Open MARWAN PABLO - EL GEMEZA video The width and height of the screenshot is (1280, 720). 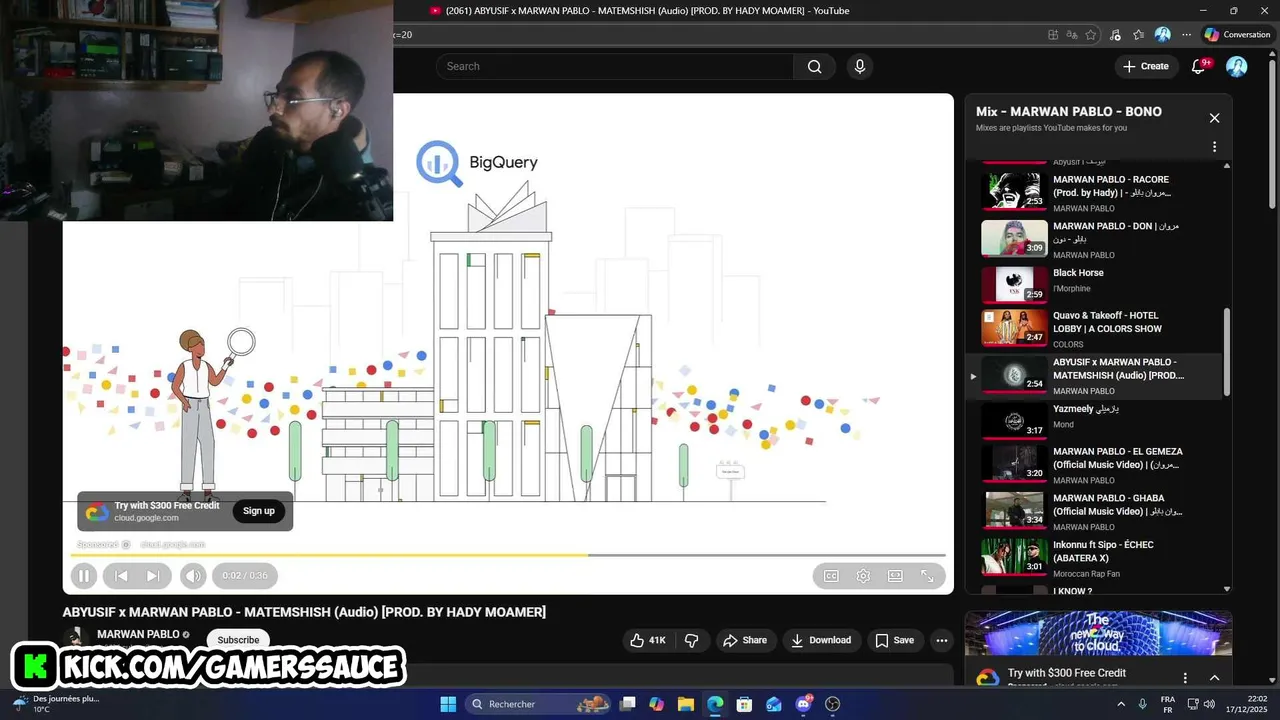click(x=1093, y=465)
